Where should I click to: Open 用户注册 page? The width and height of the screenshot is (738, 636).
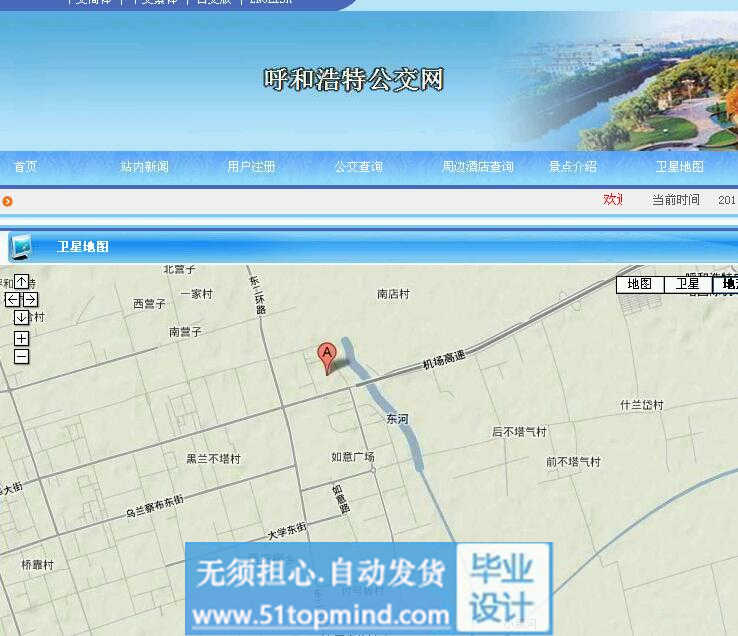click(251, 167)
